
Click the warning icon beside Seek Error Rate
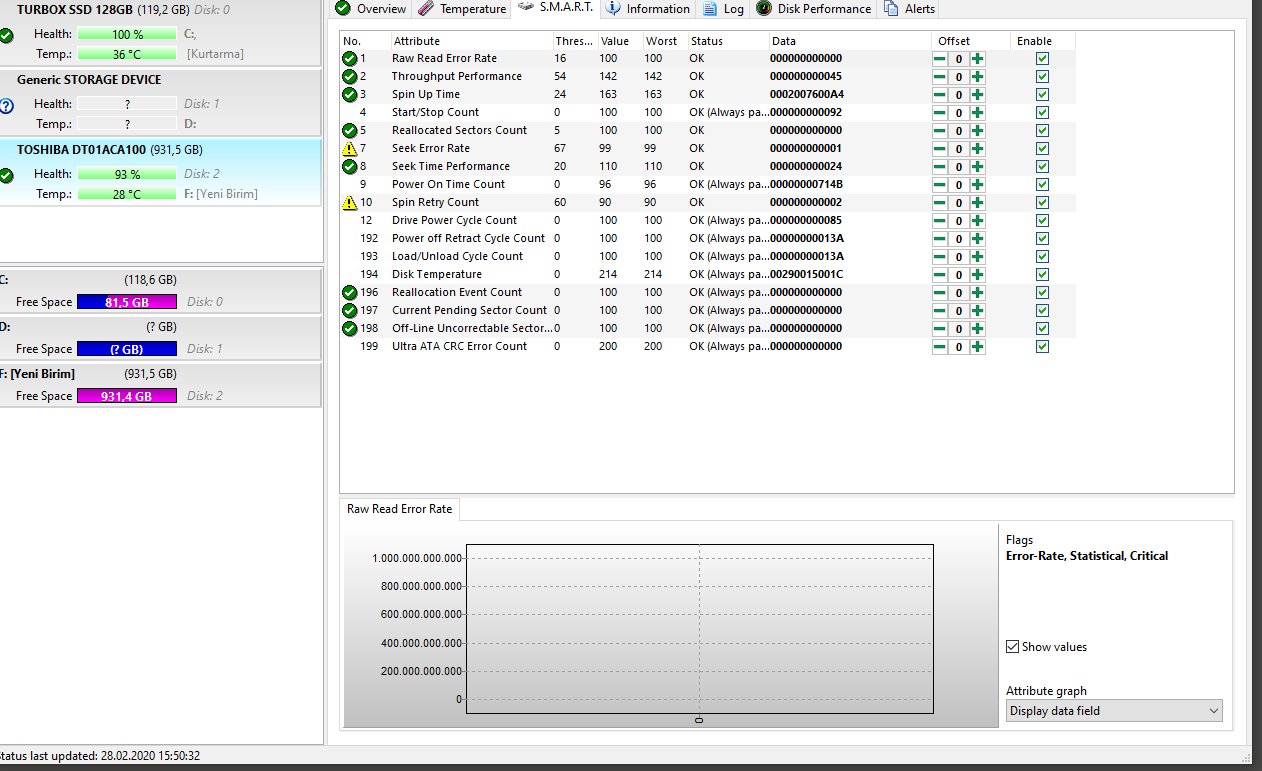click(349, 148)
